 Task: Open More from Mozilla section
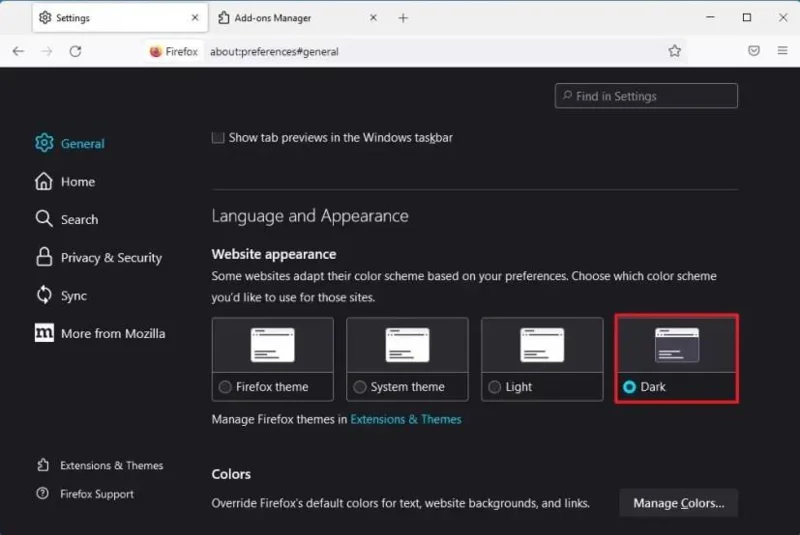(100, 334)
